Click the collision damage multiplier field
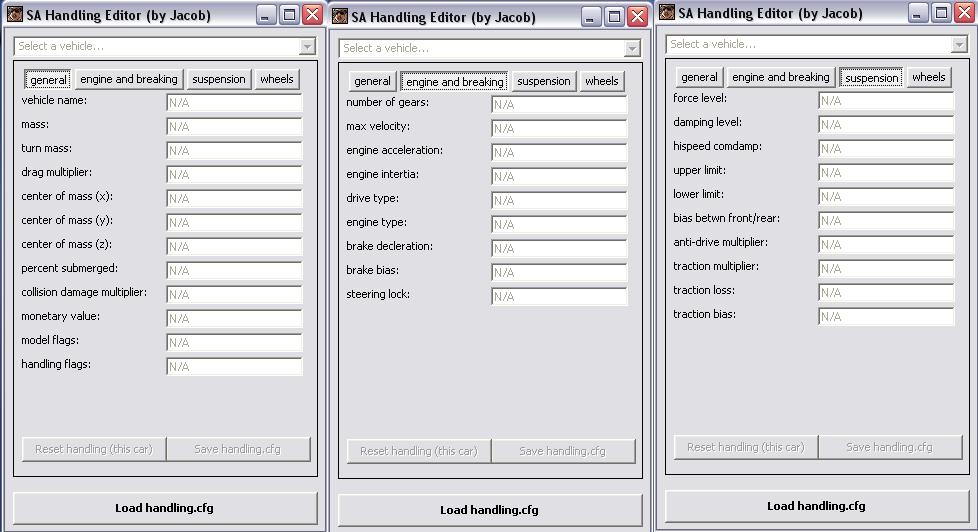 pos(234,294)
